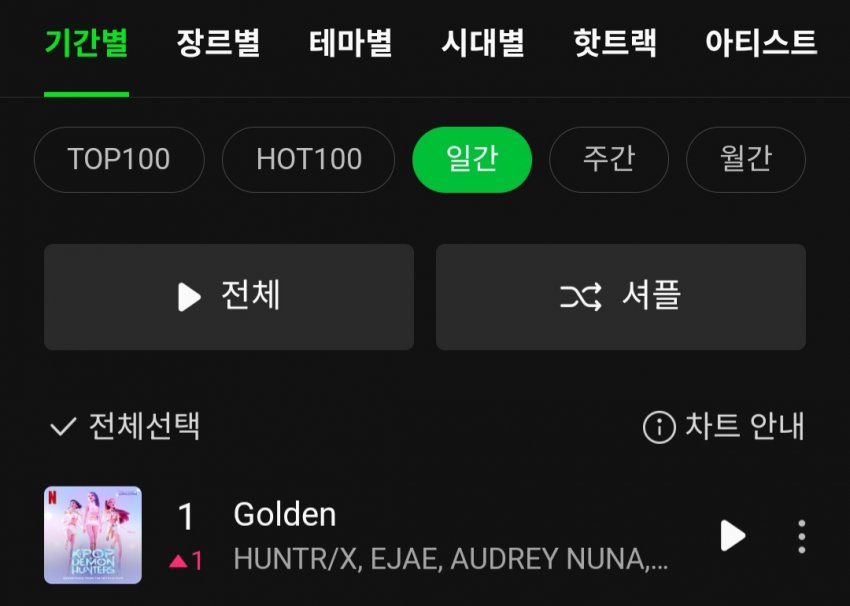This screenshot has width=850, height=606.
Task: Switch to the 월간 monthly chart
Action: click(x=746, y=159)
